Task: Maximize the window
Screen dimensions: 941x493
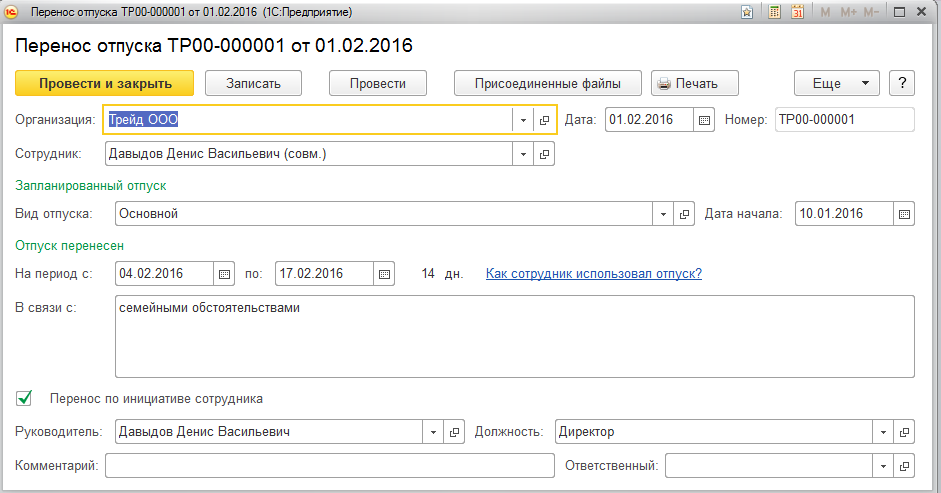Action: click(x=899, y=12)
